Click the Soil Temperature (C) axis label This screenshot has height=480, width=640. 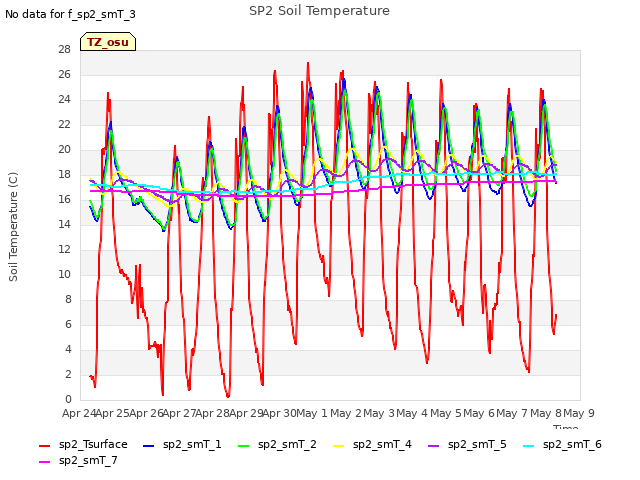[x=13, y=227]
